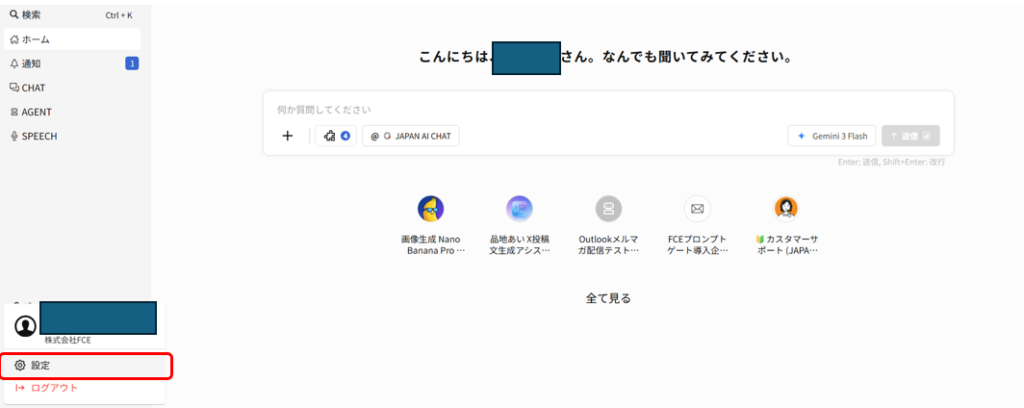1024x408 pixels.
Task: Go to the ホーム menu item
Action: pos(72,39)
